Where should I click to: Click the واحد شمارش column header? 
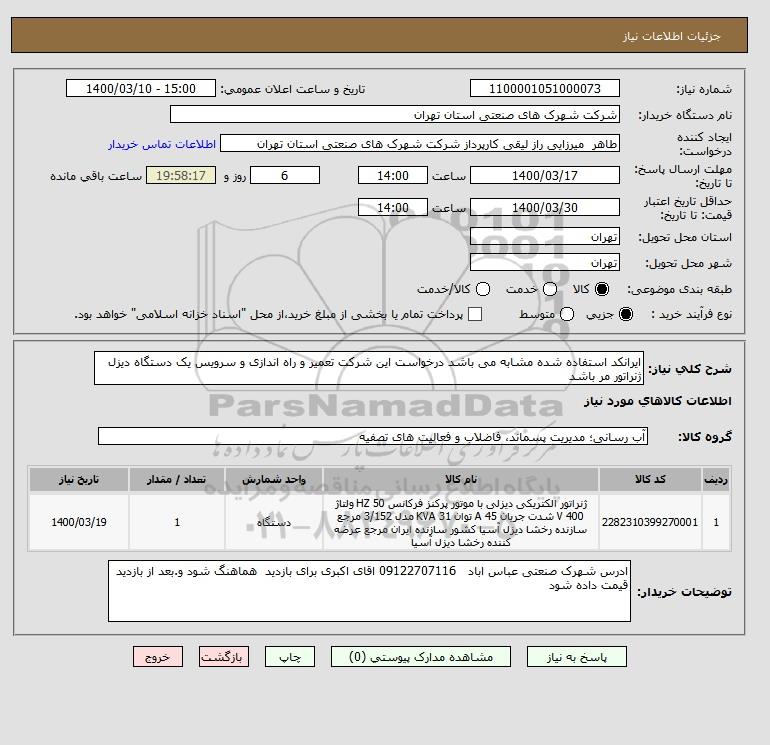coord(274,479)
